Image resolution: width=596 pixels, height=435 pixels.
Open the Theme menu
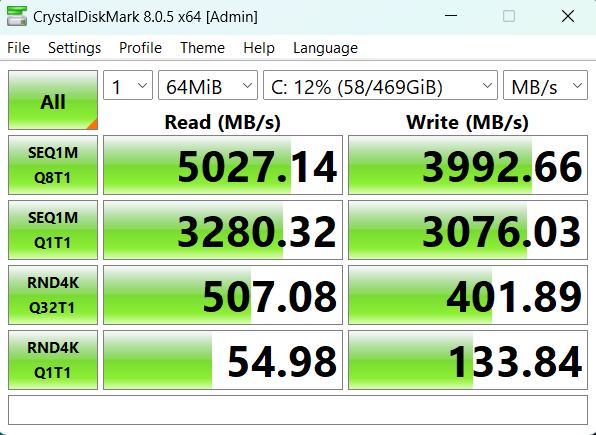202,48
